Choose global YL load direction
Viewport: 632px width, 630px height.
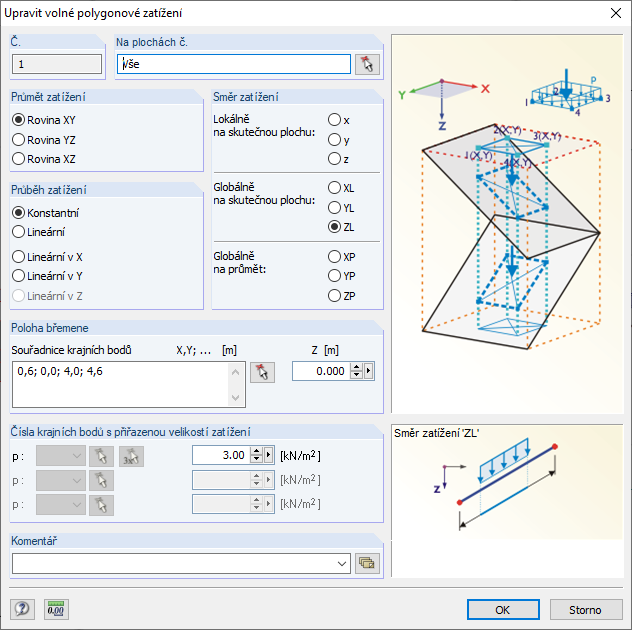[x=341, y=208]
